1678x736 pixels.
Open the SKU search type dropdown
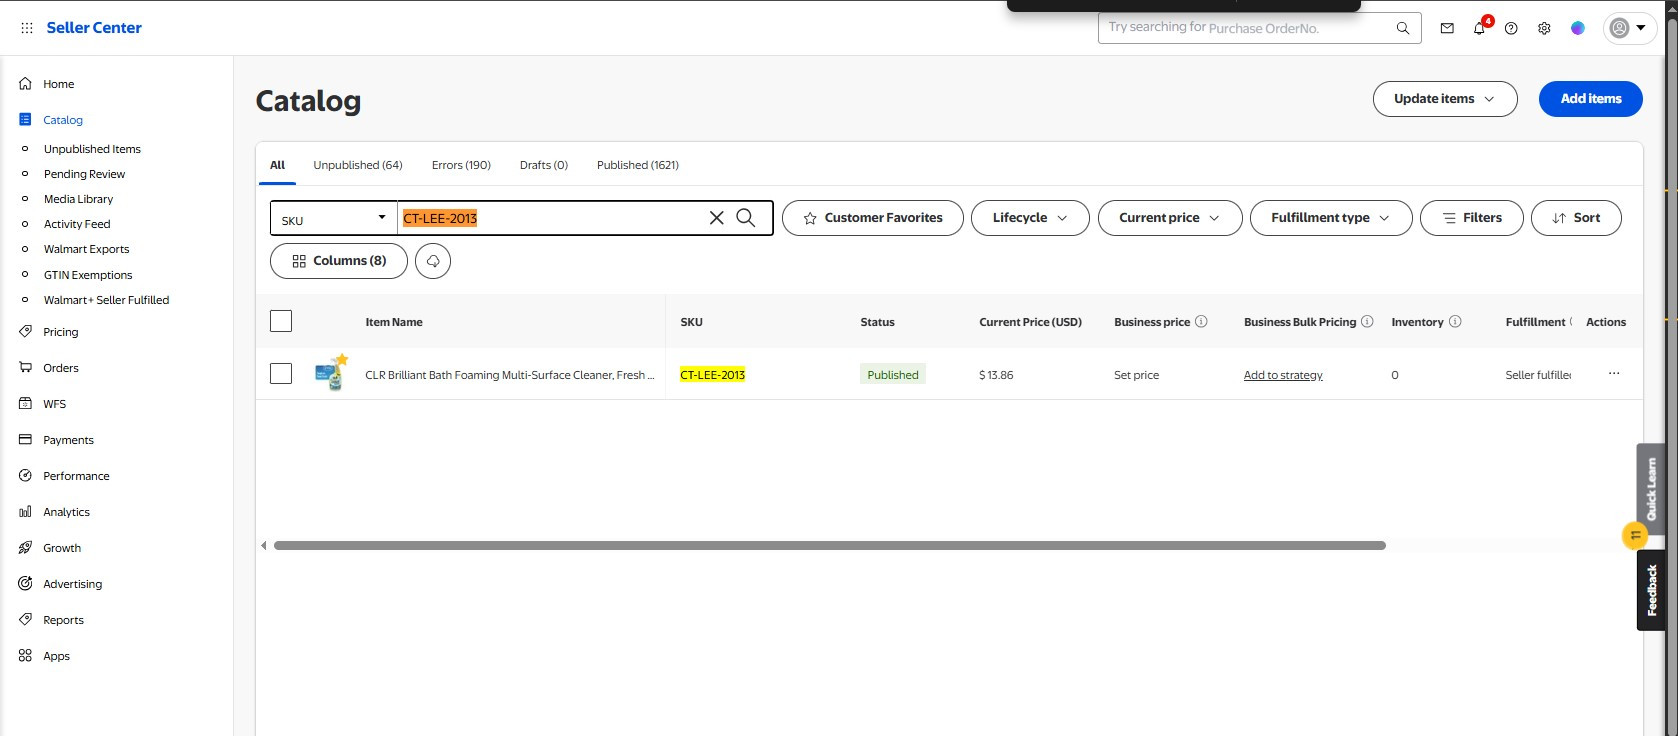click(x=334, y=219)
